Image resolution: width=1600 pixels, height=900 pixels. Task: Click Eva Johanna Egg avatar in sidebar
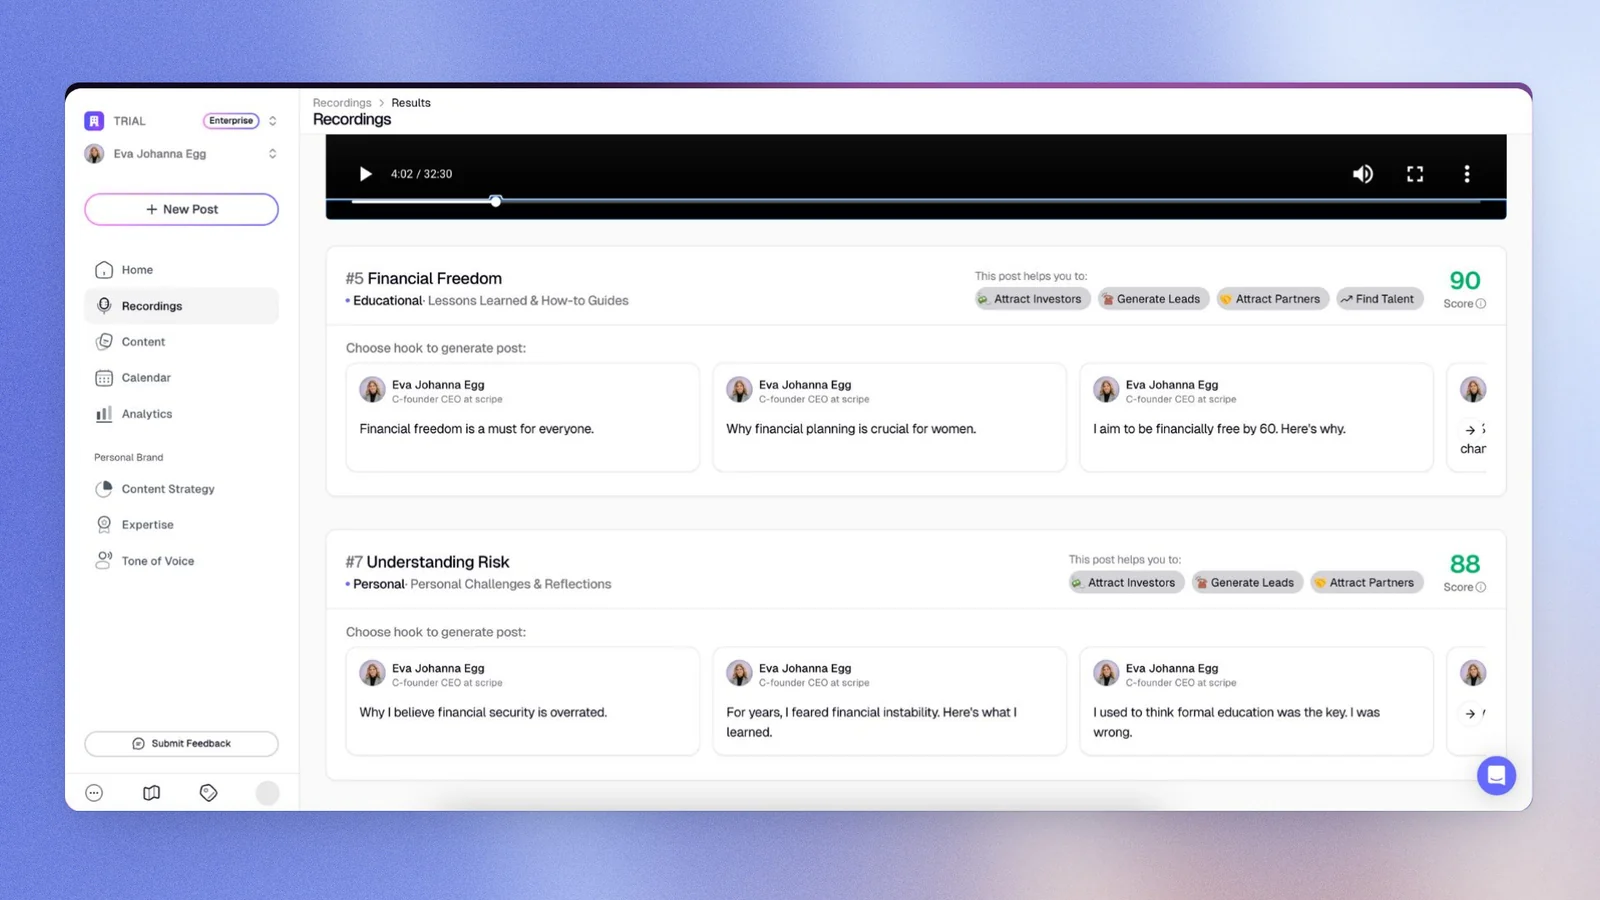click(94, 154)
